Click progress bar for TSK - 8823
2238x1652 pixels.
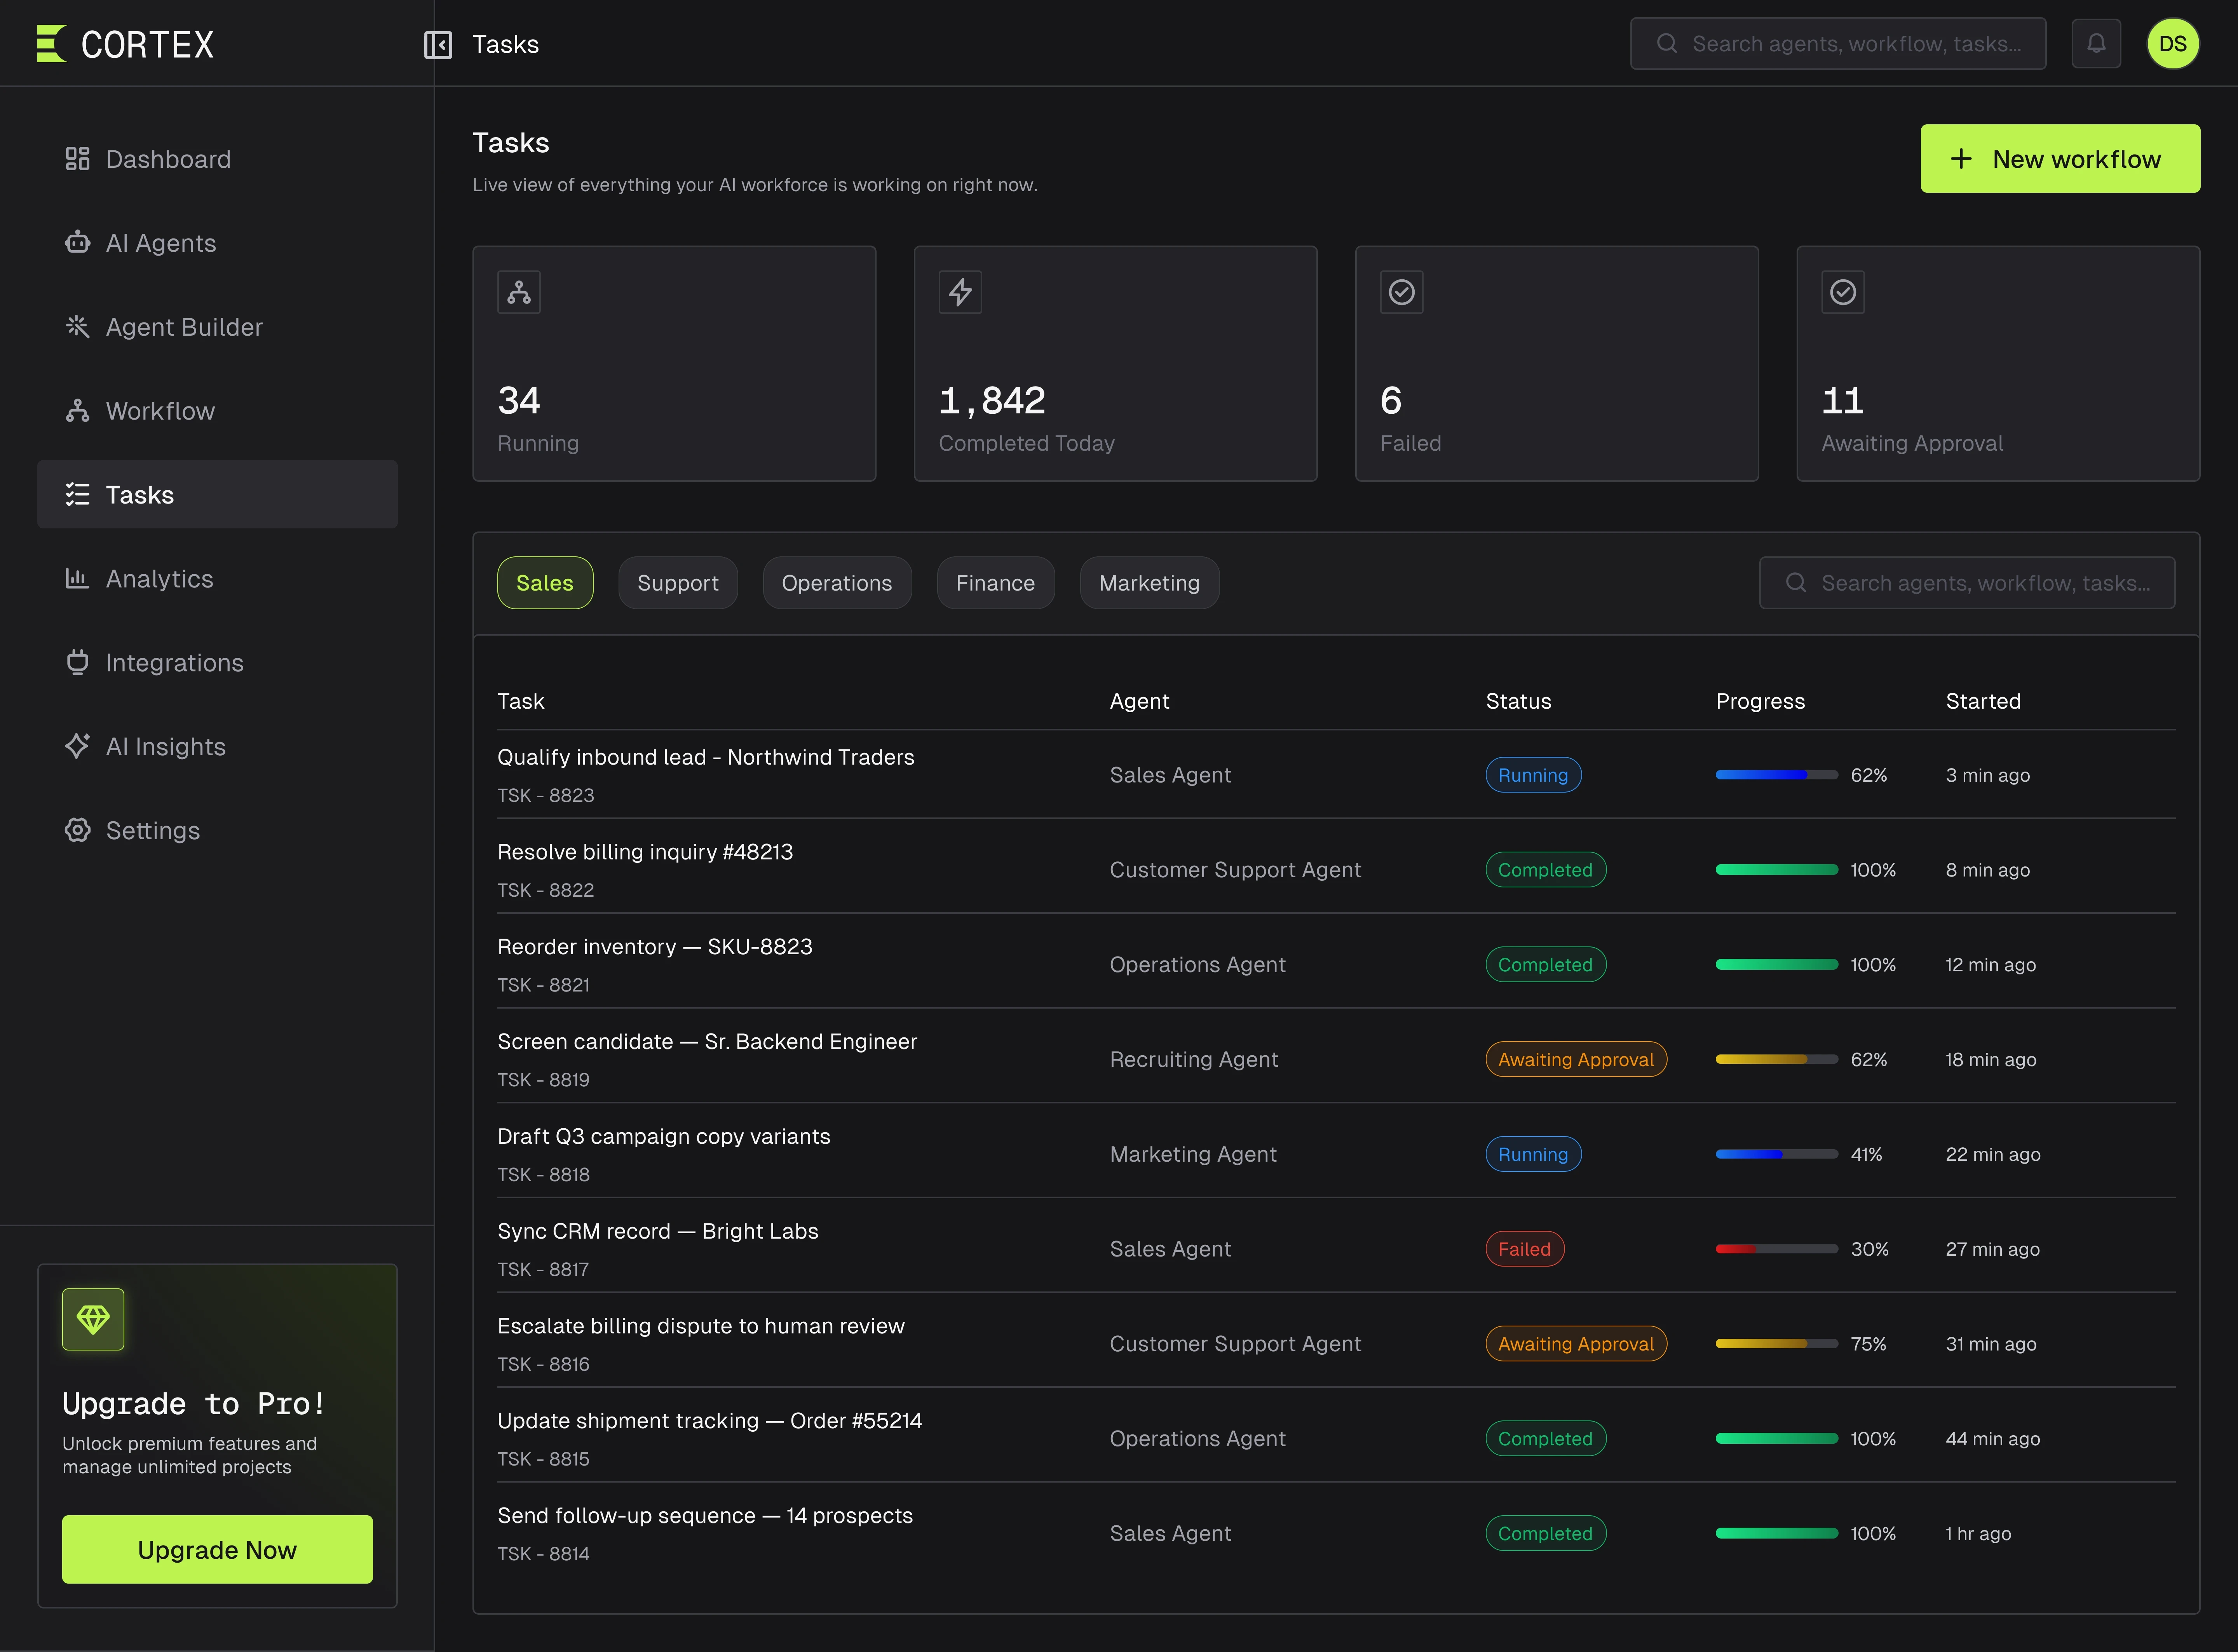pyautogui.click(x=1777, y=775)
